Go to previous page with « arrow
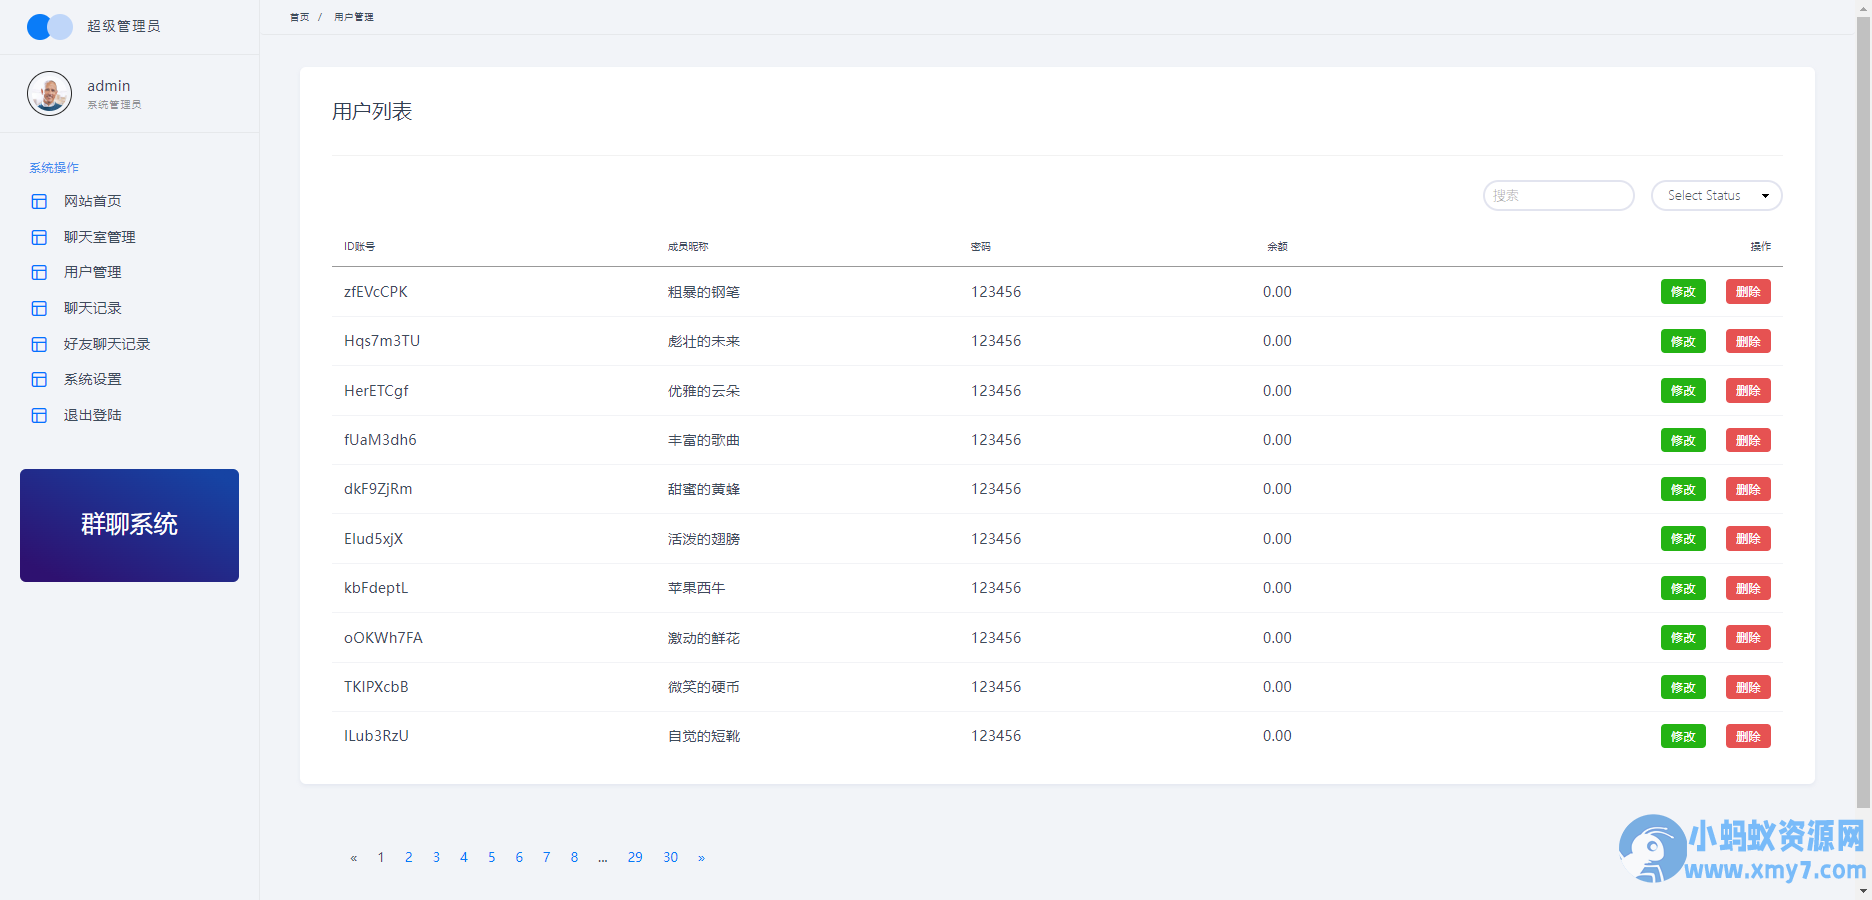Image resolution: width=1872 pixels, height=900 pixels. click(353, 858)
